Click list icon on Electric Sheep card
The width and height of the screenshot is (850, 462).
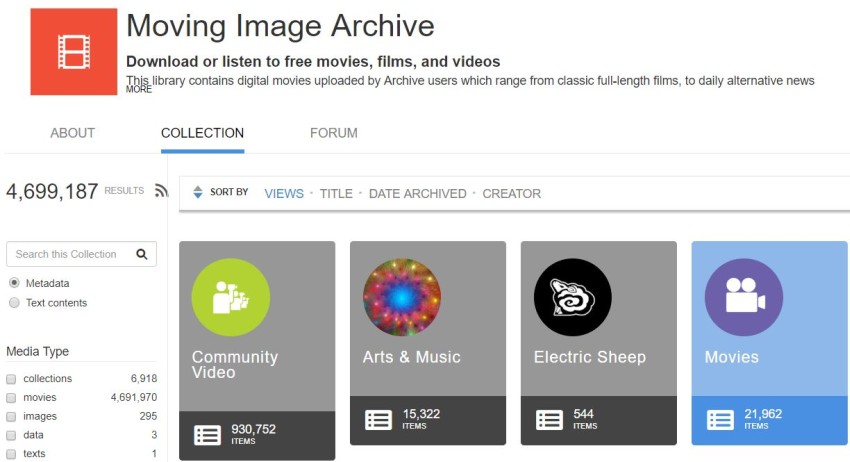549,420
